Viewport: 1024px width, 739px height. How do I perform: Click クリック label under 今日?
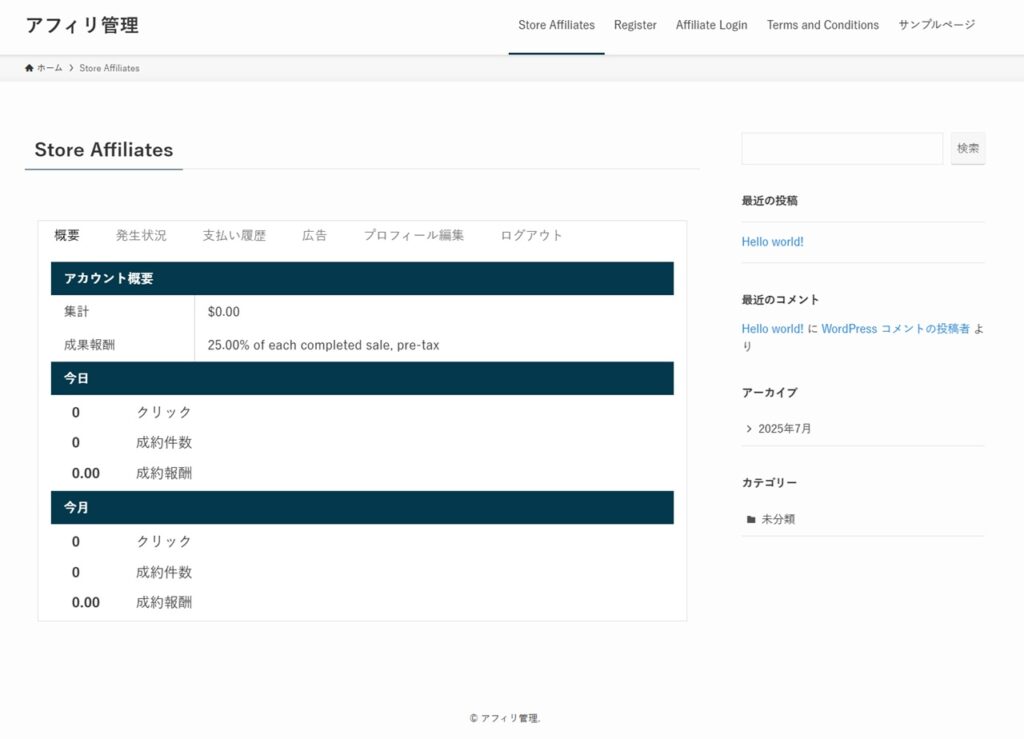click(x=164, y=413)
